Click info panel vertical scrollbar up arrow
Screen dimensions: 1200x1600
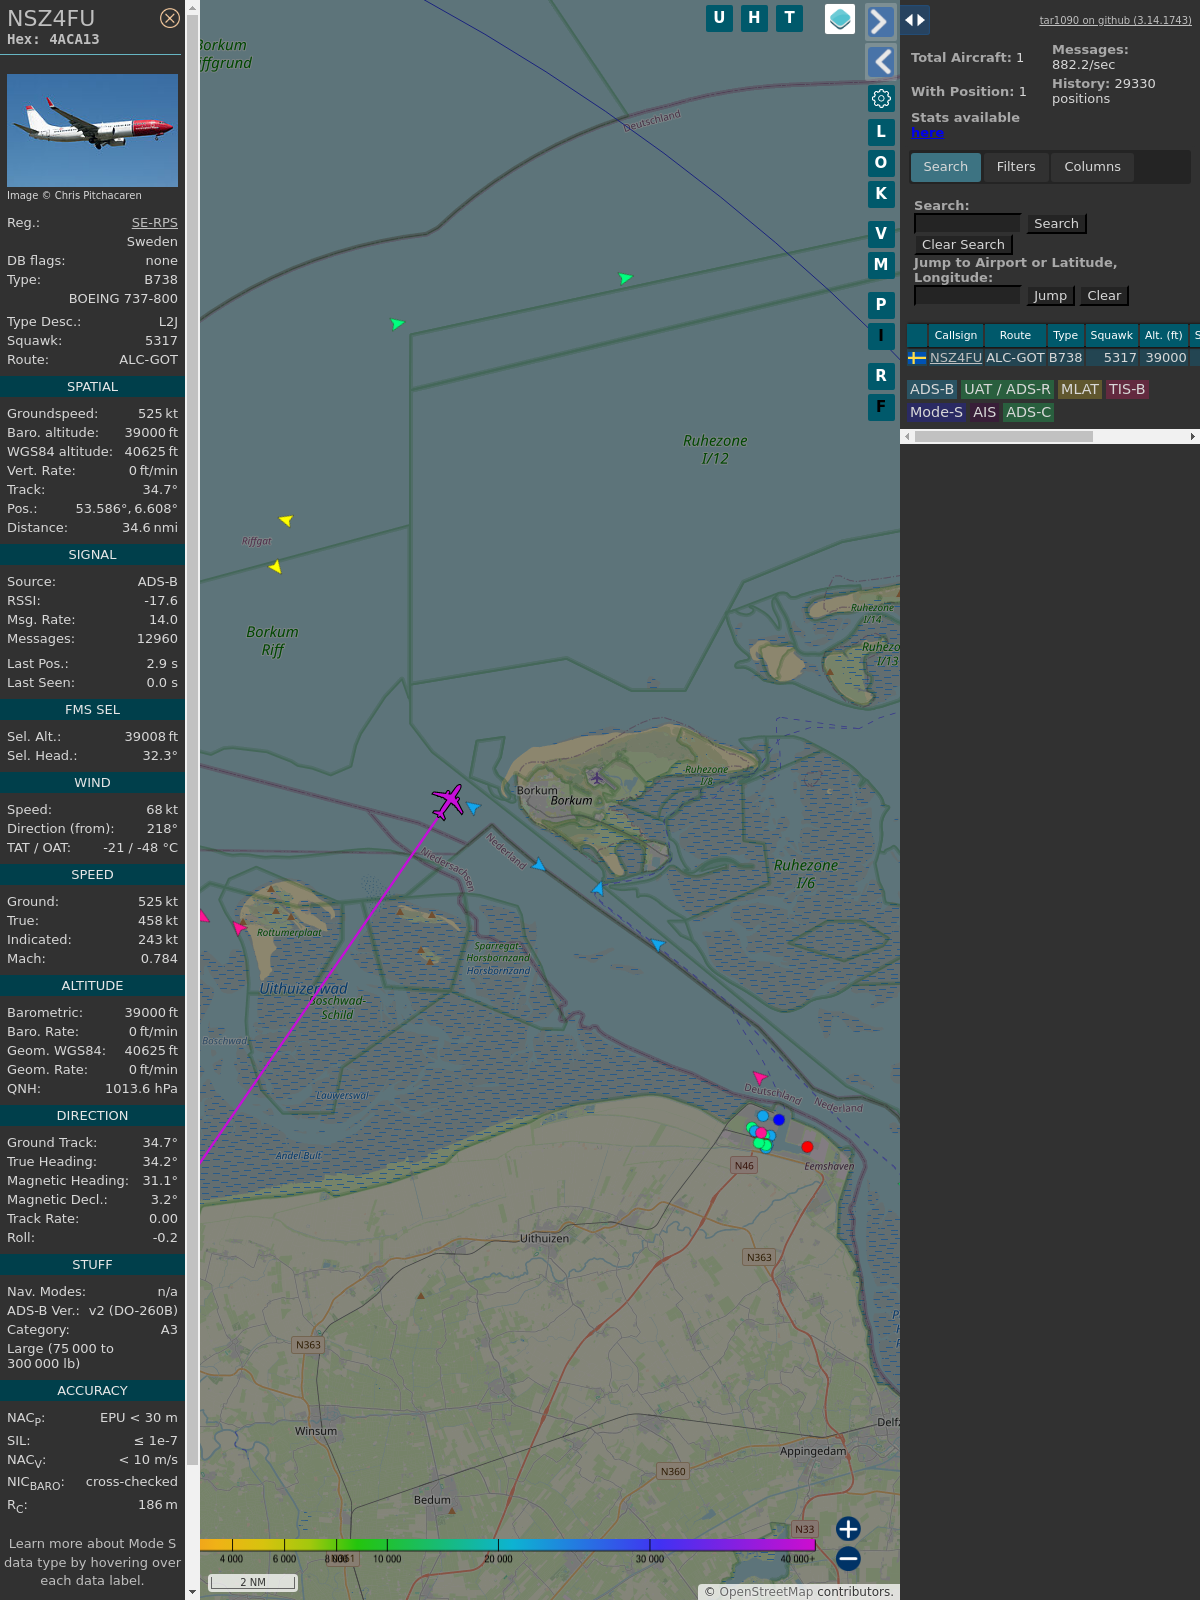click(x=192, y=7)
